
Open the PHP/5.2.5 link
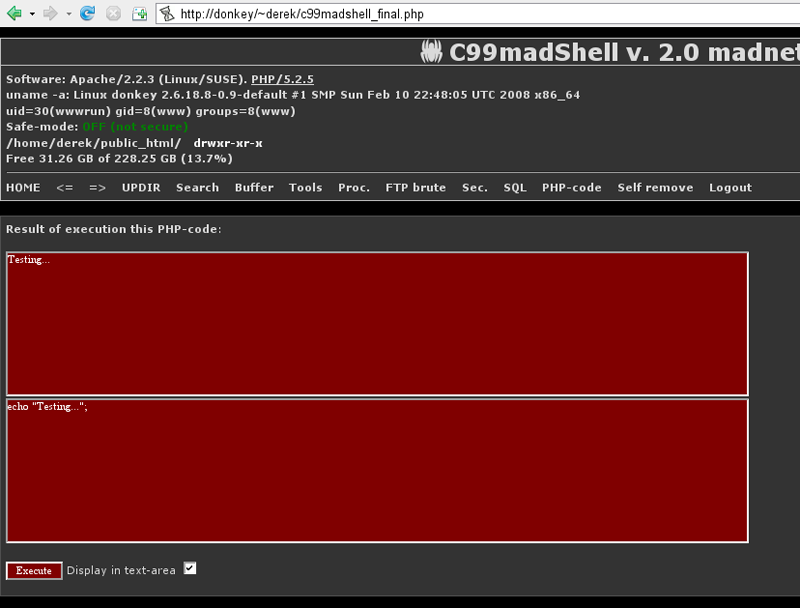(x=282, y=80)
